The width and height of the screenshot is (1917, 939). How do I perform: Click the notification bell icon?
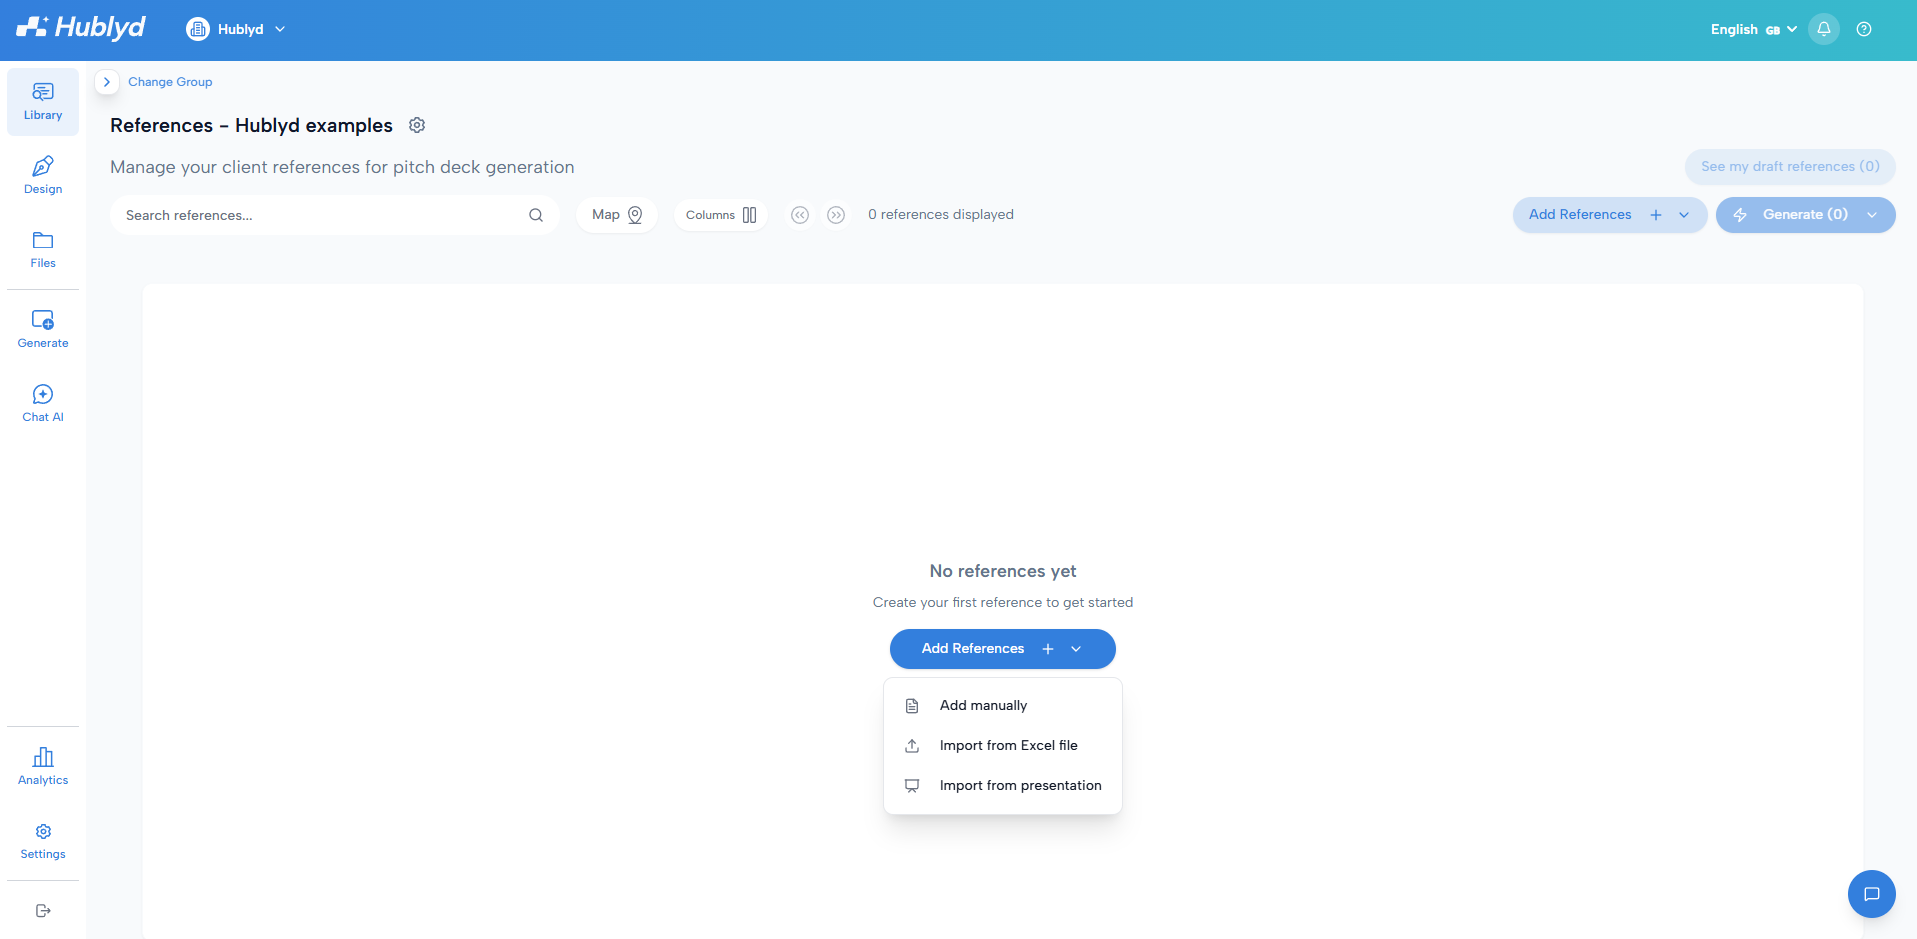point(1824,29)
